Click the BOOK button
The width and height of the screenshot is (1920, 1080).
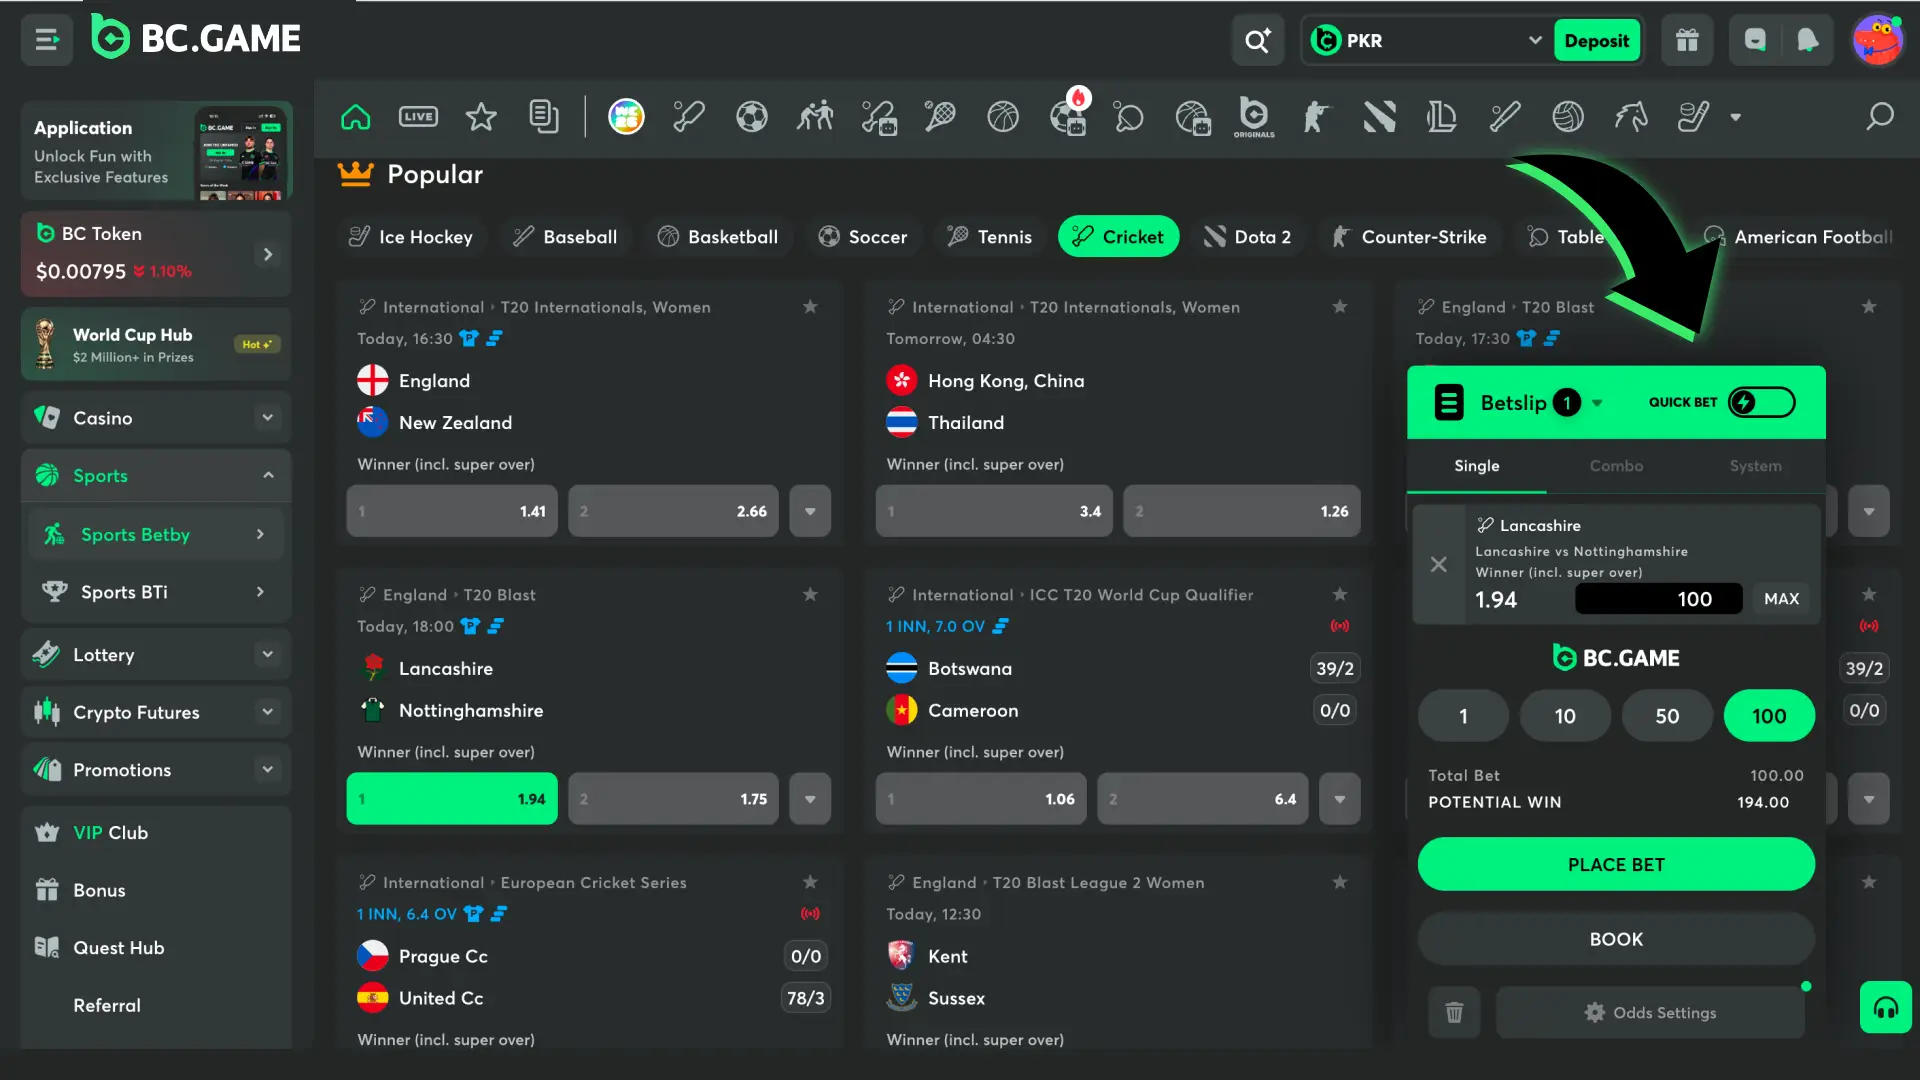[x=1616, y=940]
